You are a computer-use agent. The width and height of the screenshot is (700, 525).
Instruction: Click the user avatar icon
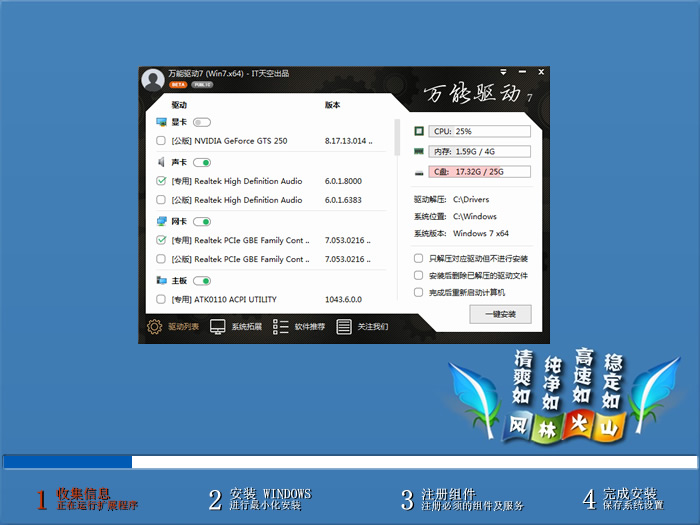pos(153,80)
